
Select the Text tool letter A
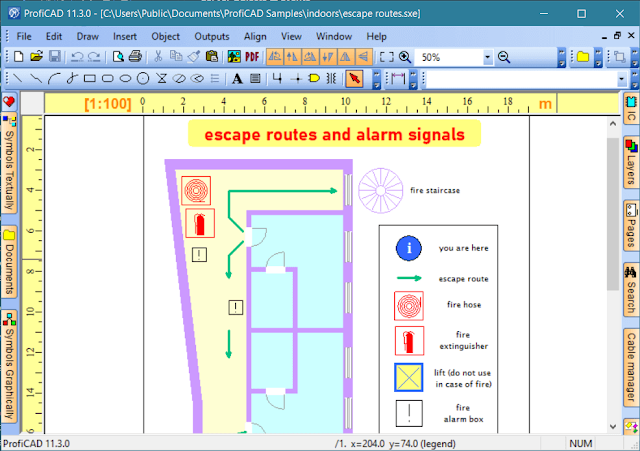click(237, 78)
